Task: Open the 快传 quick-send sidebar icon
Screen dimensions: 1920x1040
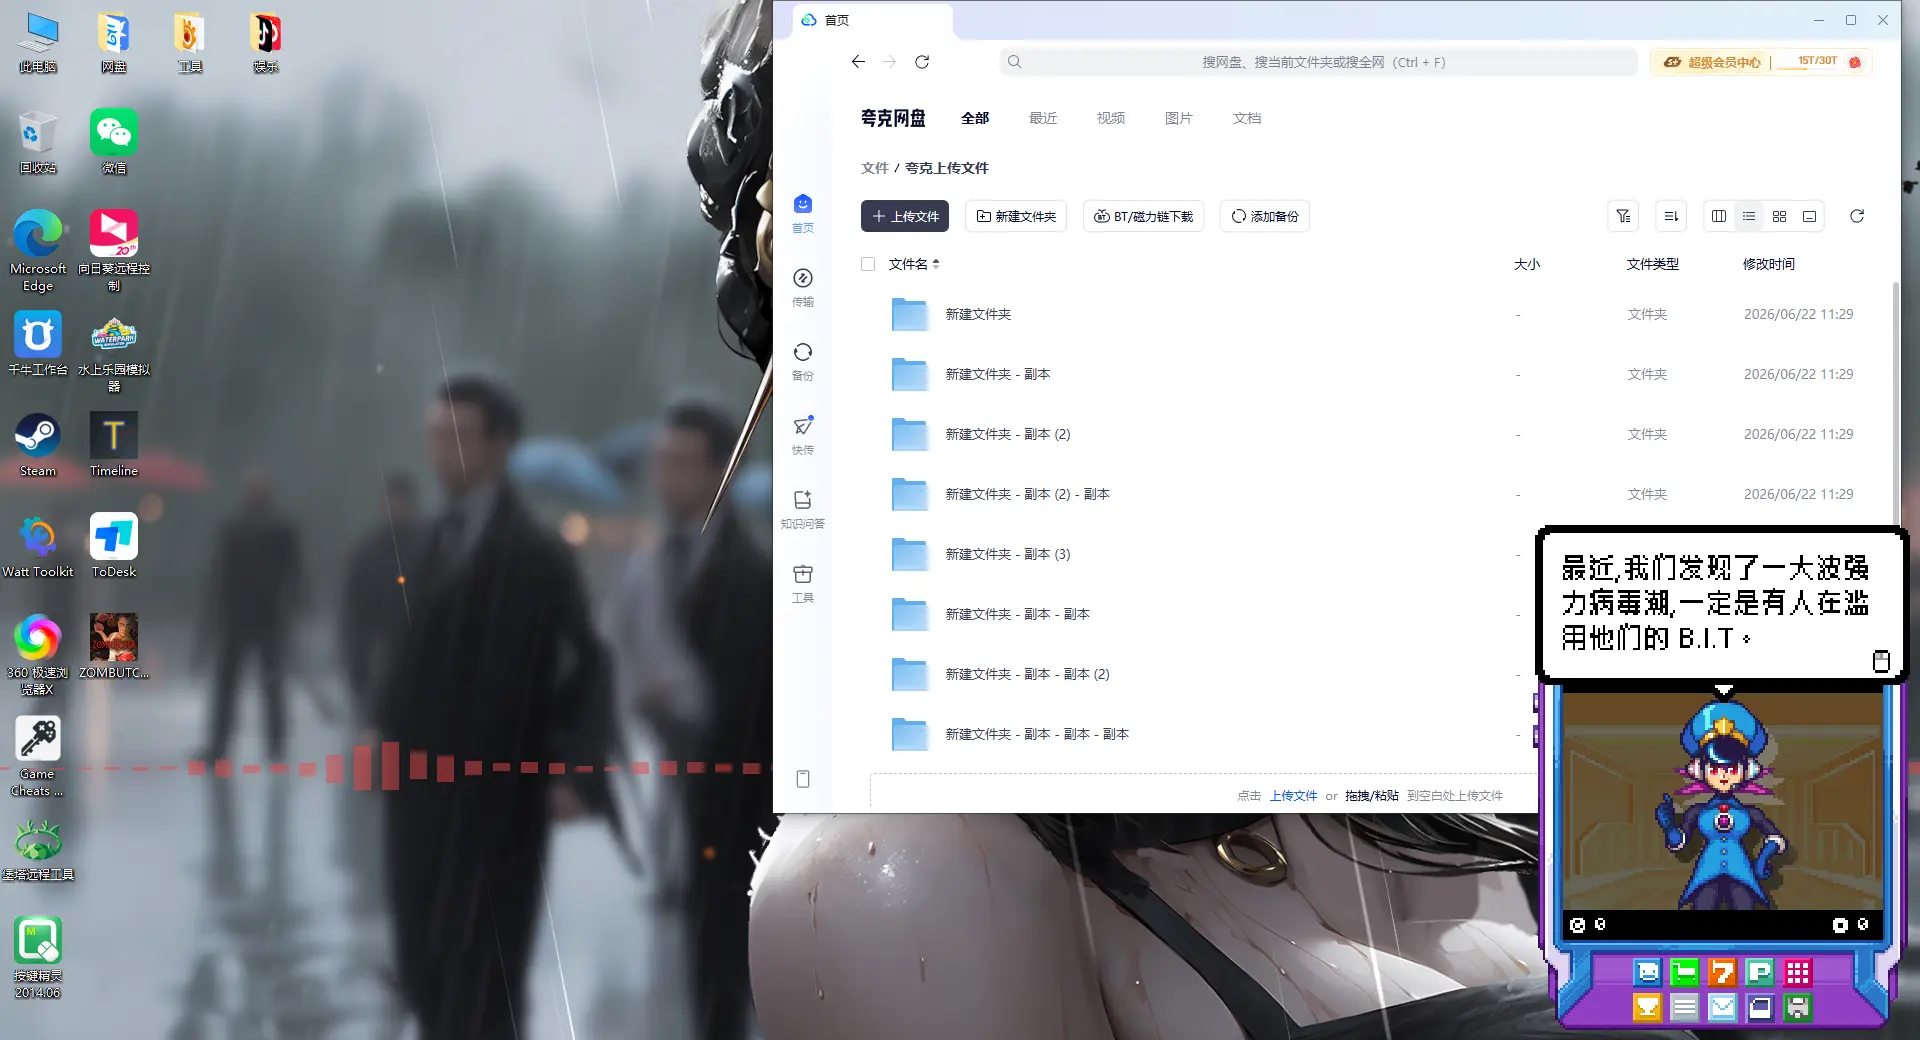Action: tap(802, 434)
